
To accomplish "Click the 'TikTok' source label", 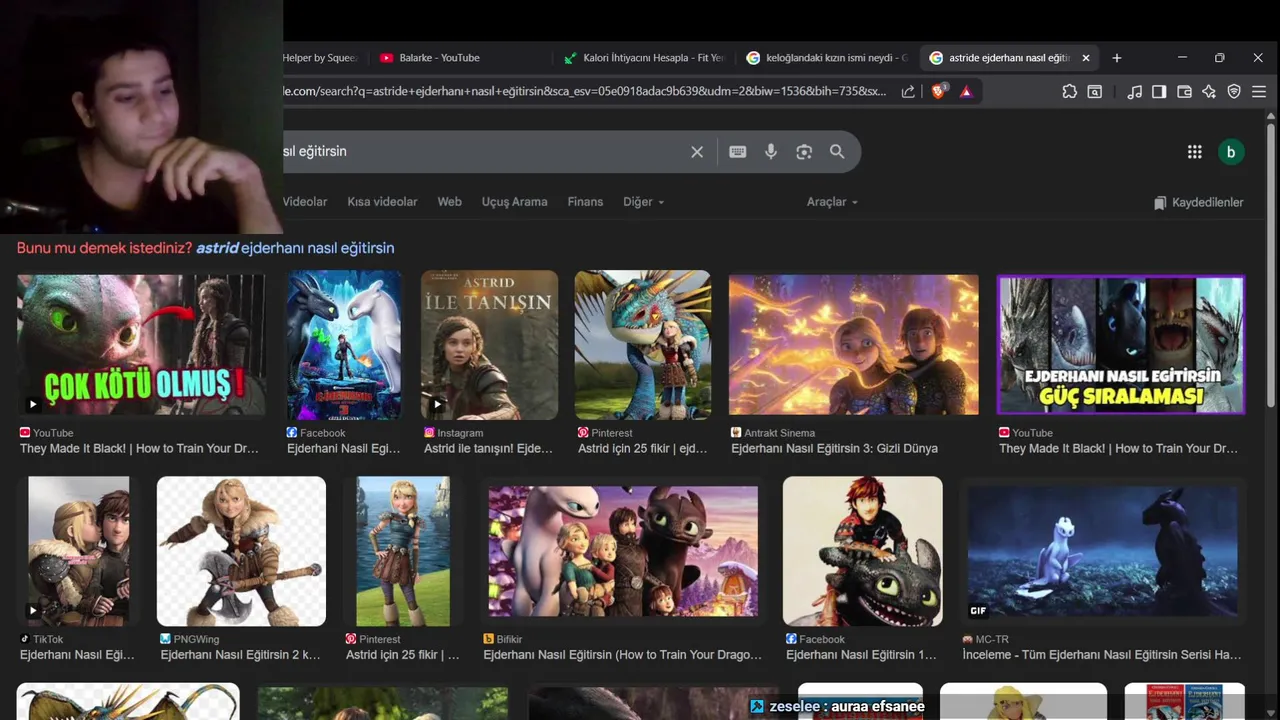I will tap(48, 639).
